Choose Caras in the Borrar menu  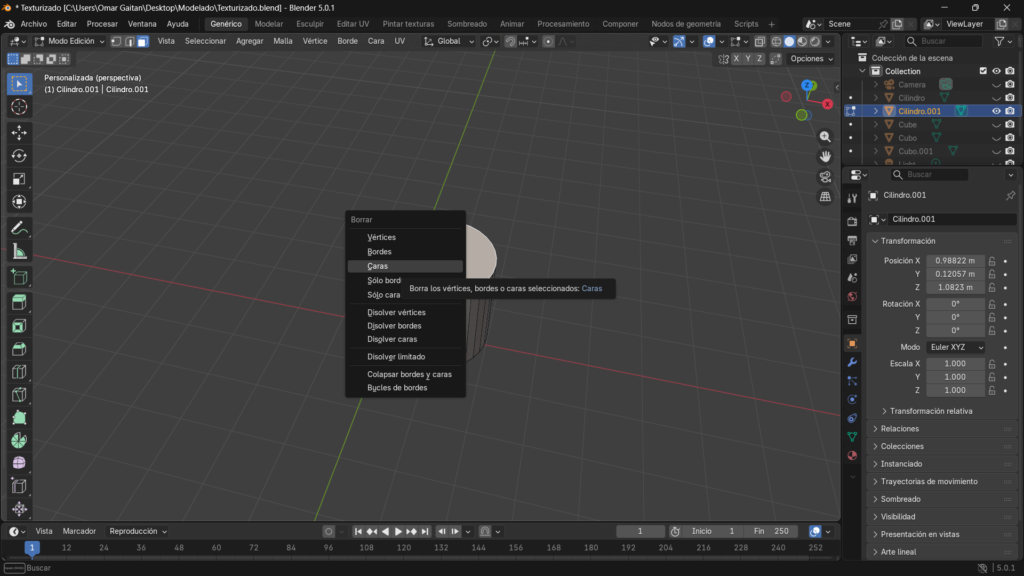(x=378, y=266)
